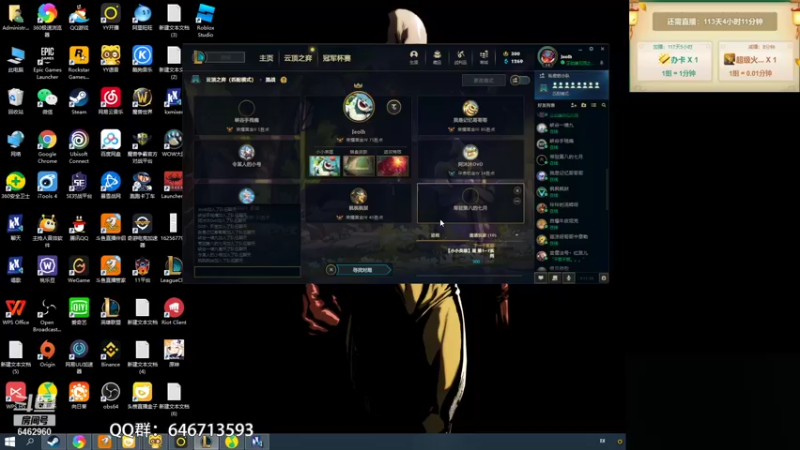The width and height of the screenshot is (800, 450).
Task: Open the obs64 desktop shortcut
Action: point(110,395)
